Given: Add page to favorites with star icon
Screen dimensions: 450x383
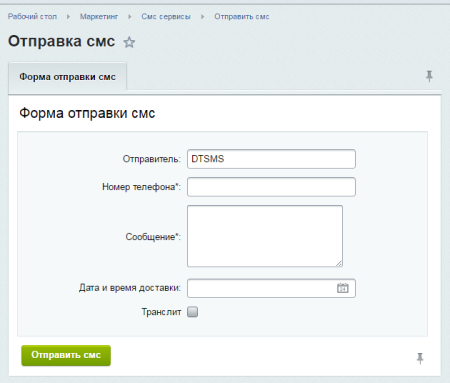Looking at the screenshot, I should (129, 42).
